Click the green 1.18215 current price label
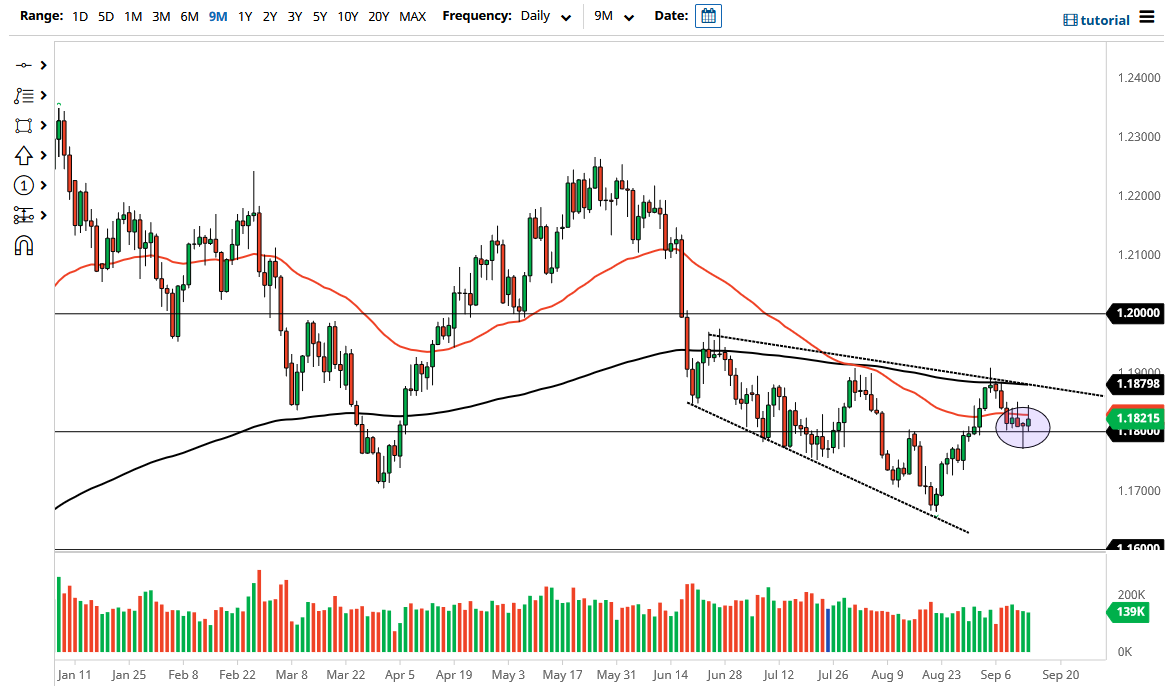1171x698 pixels. pyautogui.click(x=1135, y=418)
